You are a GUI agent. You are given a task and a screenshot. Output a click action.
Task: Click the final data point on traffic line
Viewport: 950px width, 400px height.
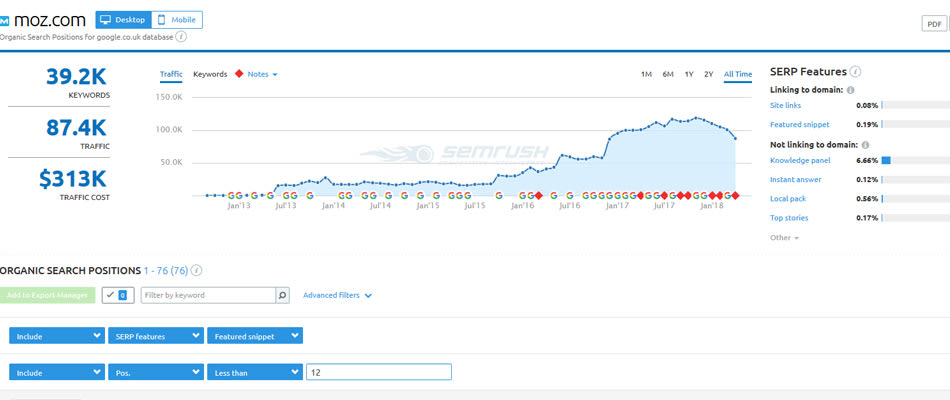(735, 139)
